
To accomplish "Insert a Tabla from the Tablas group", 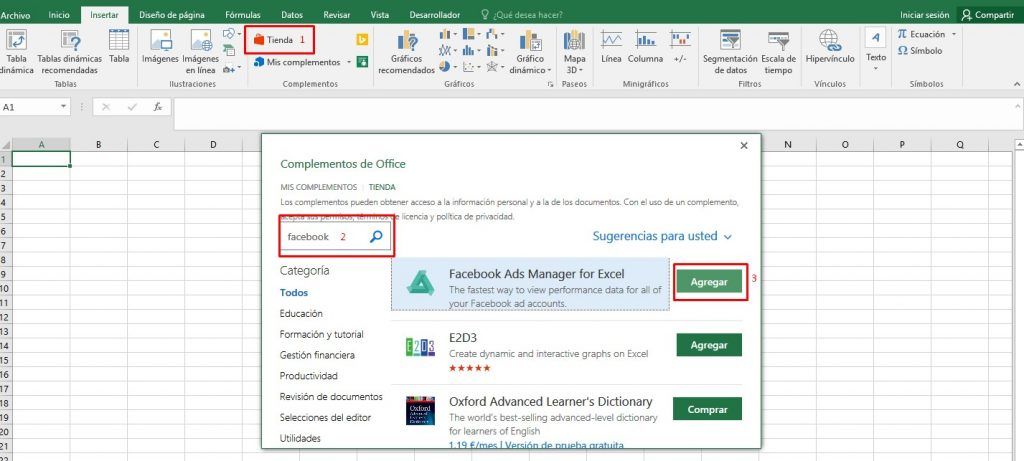I will click(119, 47).
